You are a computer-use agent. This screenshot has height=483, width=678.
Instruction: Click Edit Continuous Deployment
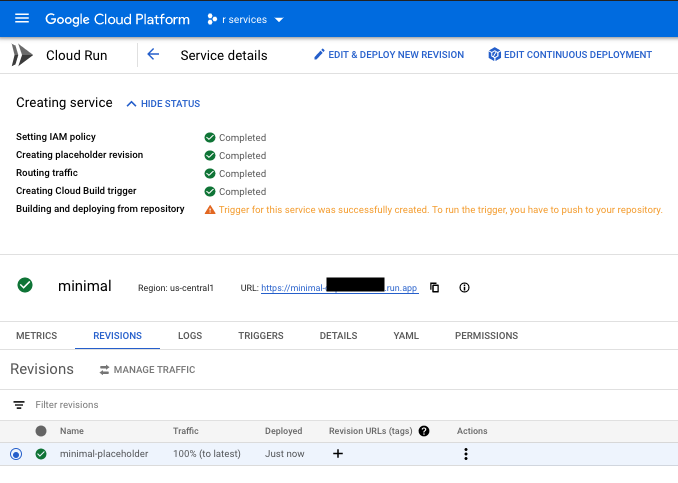(x=570, y=55)
